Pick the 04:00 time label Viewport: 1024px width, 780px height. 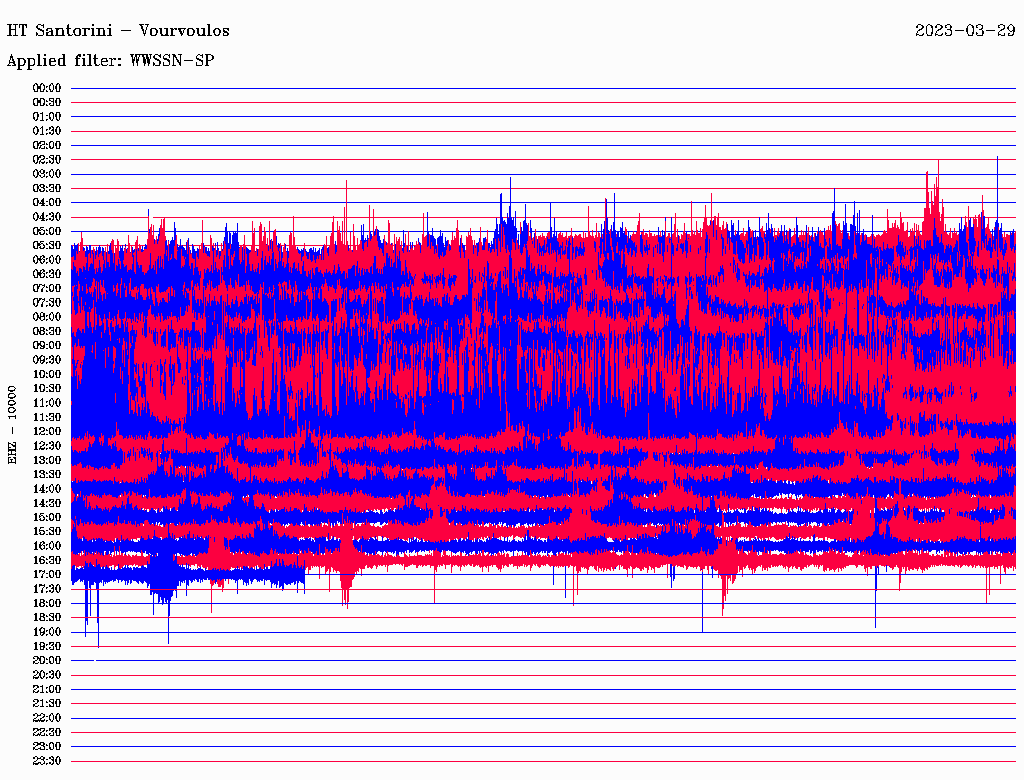coord(47,203)
